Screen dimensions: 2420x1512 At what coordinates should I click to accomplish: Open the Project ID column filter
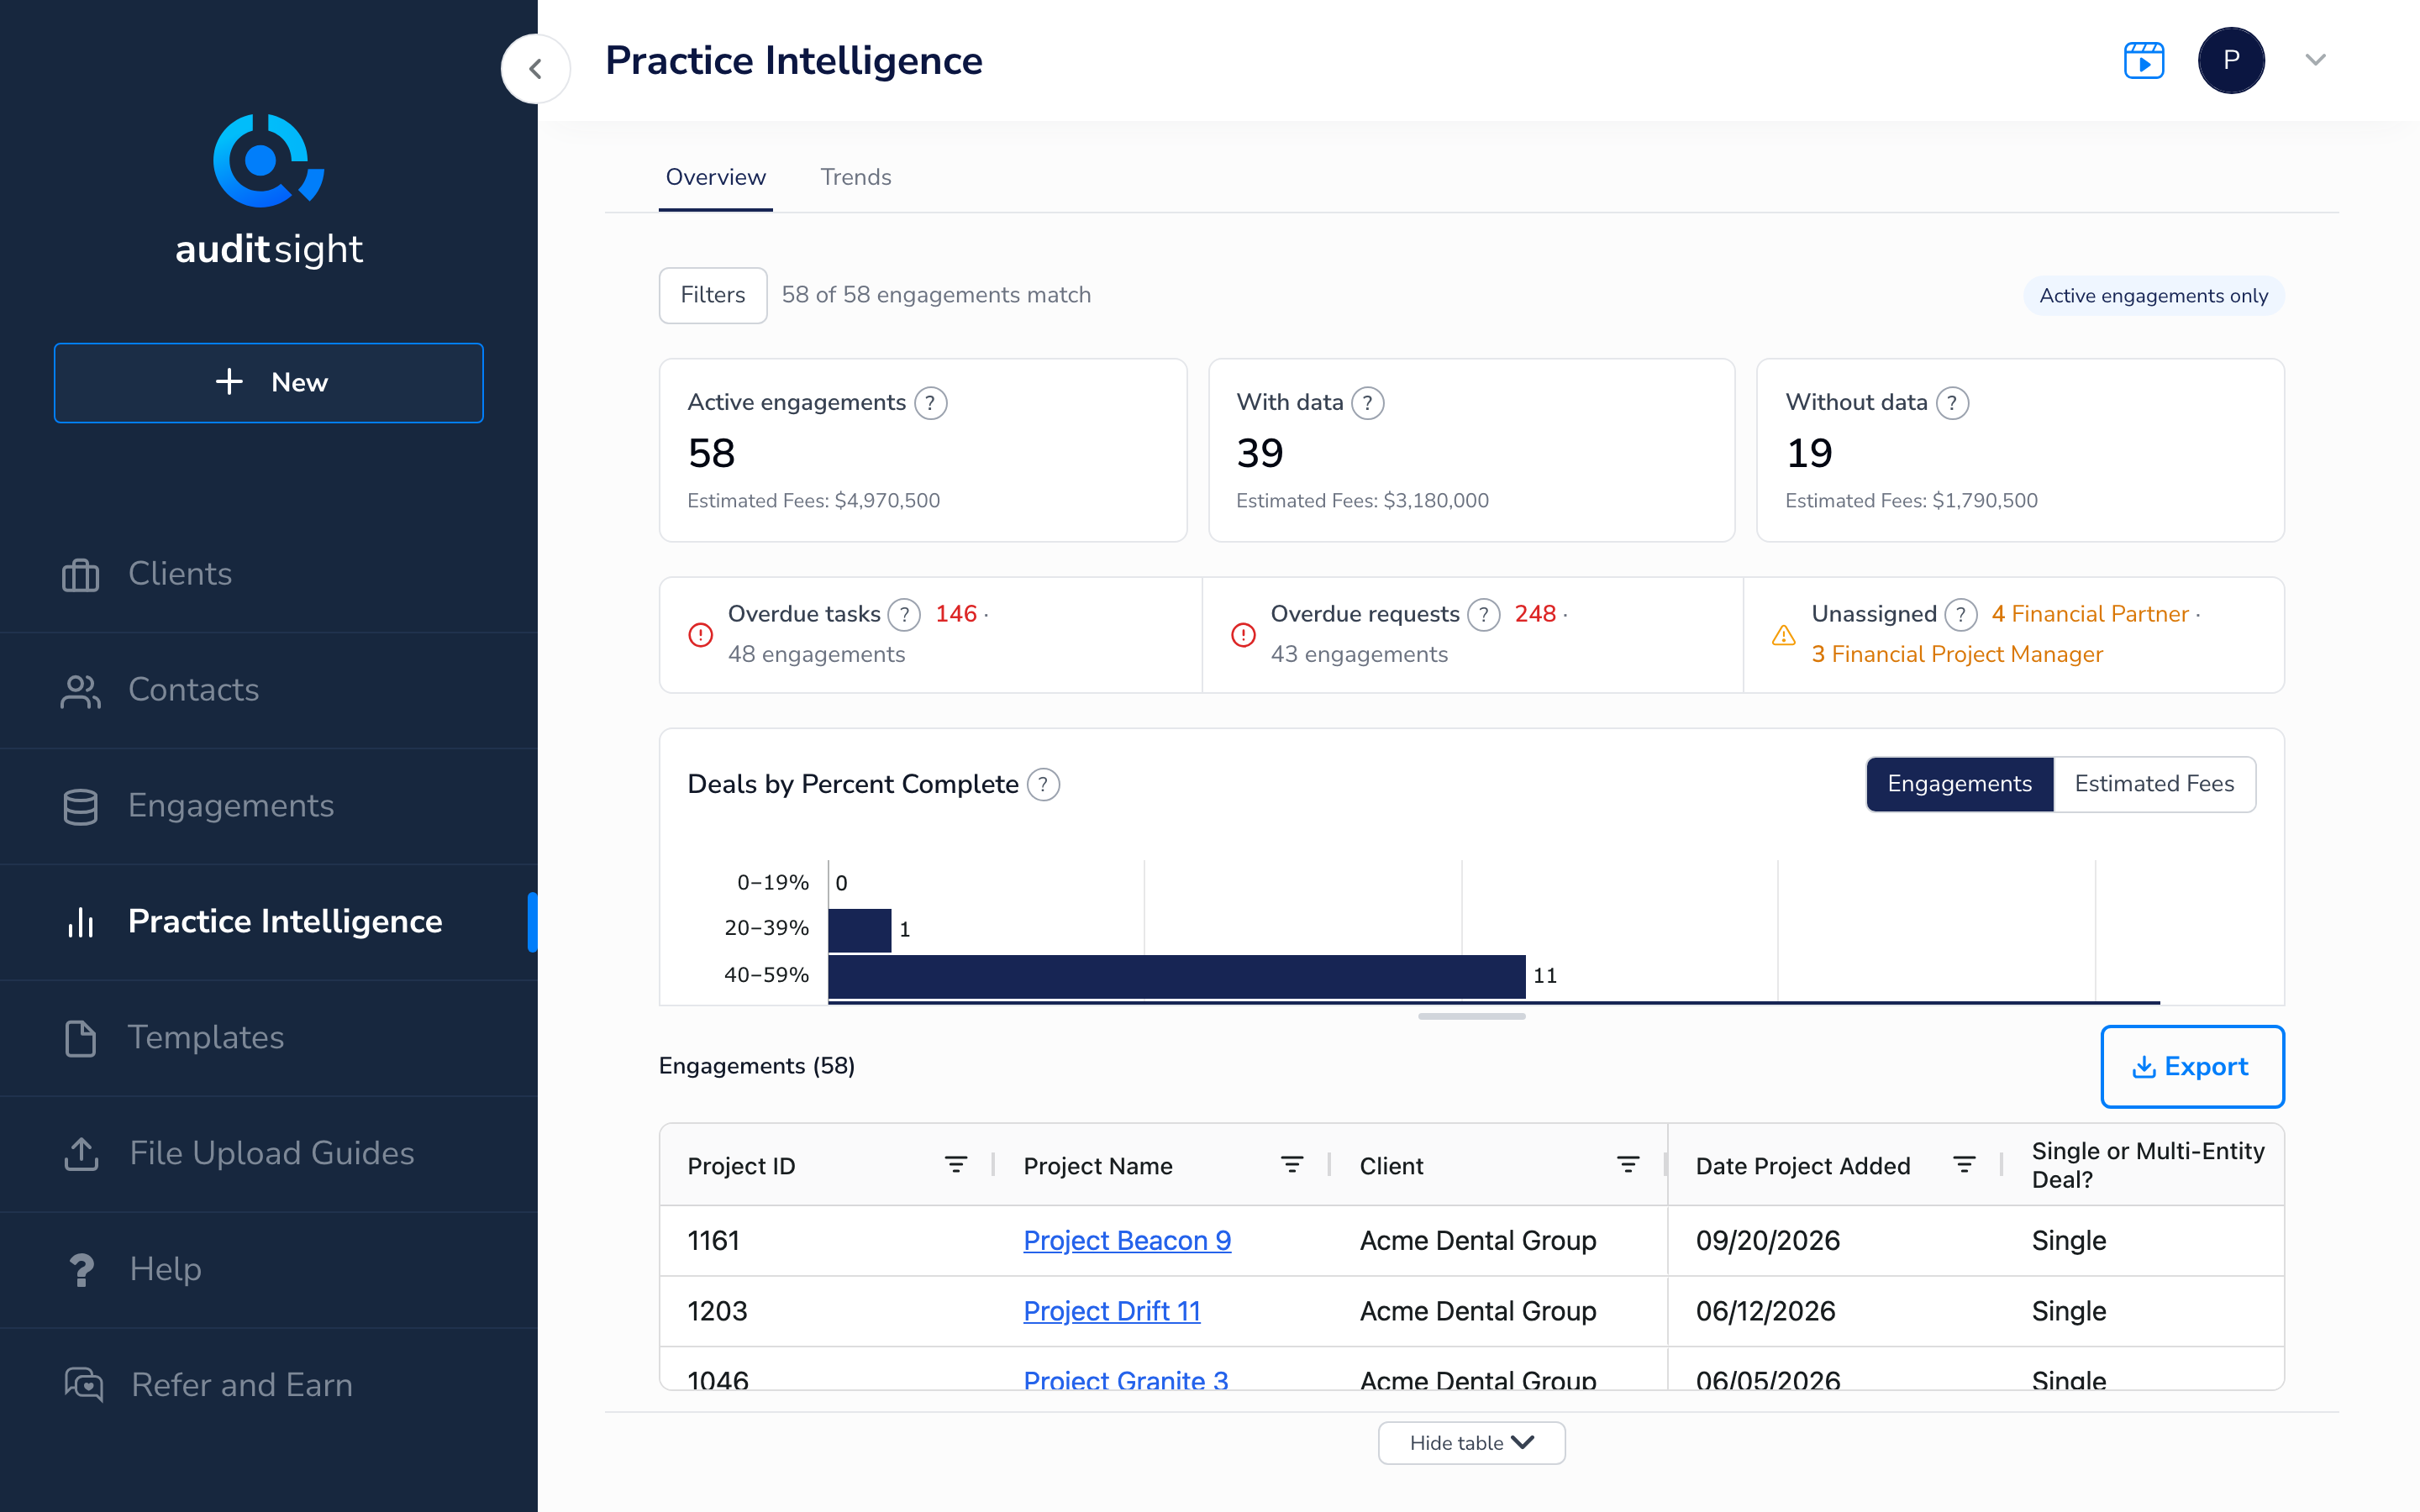coord(955,1165)
